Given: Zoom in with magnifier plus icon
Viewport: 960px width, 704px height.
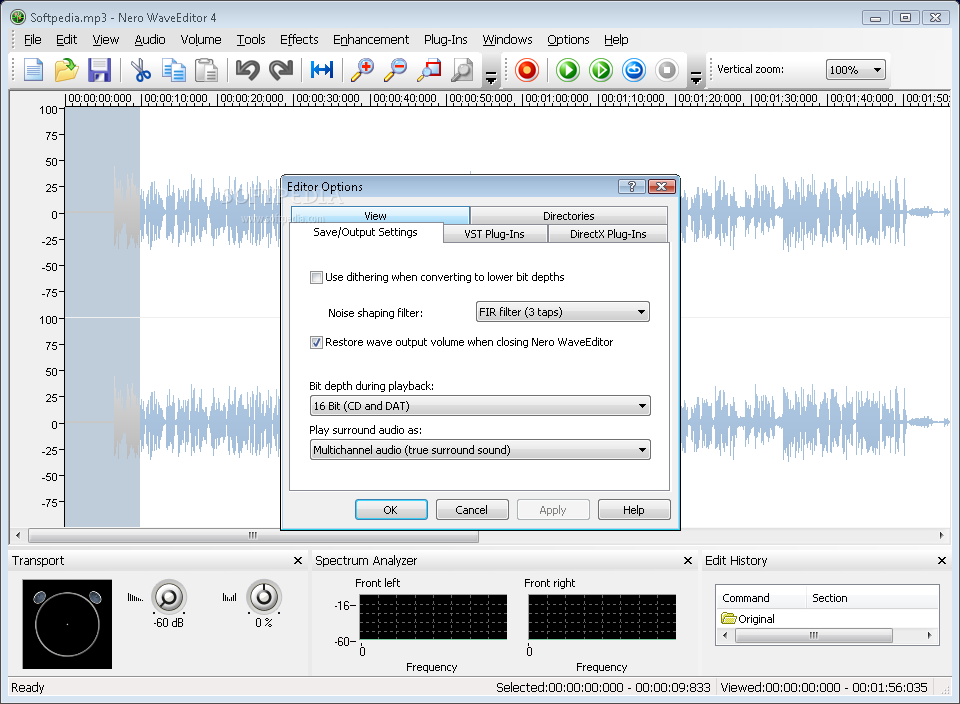Looking at the screenshot, I should click(362, 70).
